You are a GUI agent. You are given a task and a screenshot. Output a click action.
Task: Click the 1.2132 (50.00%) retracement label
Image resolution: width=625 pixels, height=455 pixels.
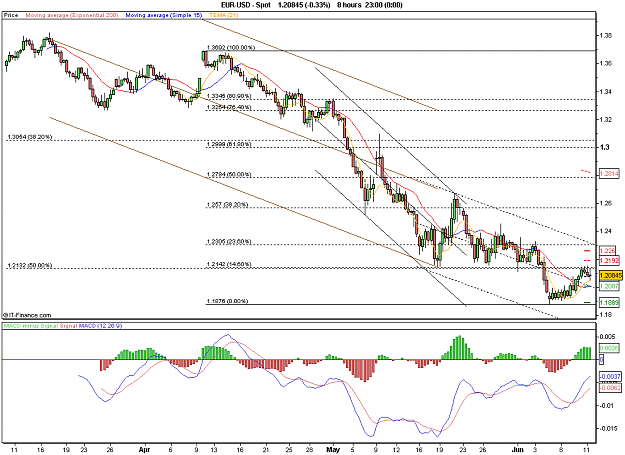click(x=29, y=265)
